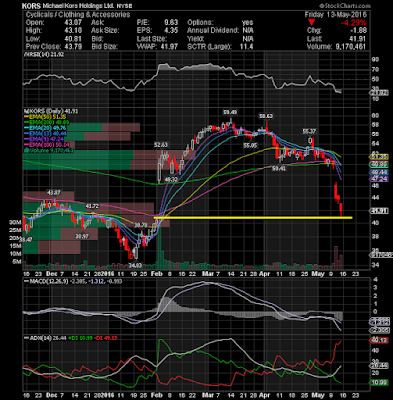Click the Prev Close value 43.79
The image size is (393, 400).
click(73, 46)
